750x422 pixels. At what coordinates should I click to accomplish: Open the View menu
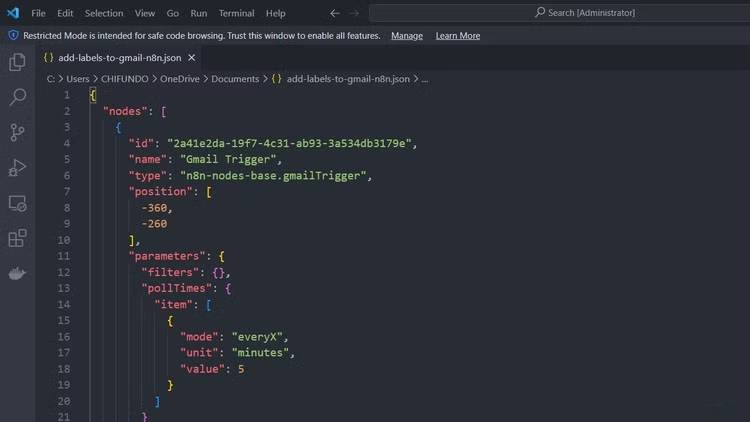[144, 13]
